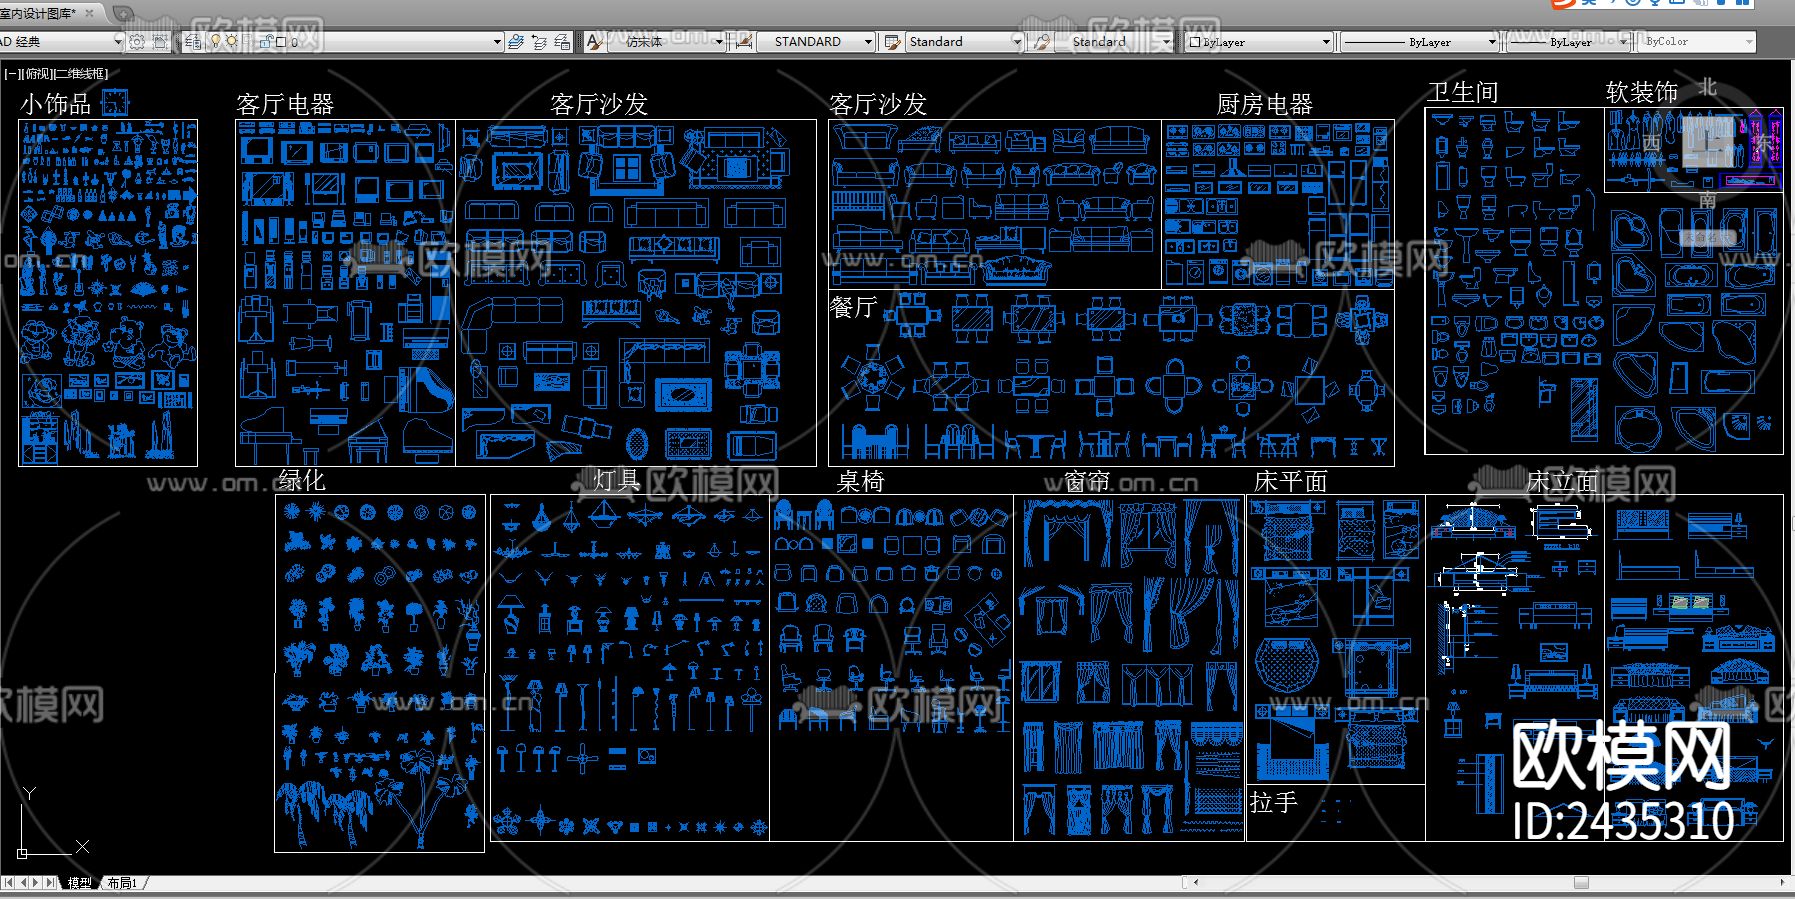Open the Multileader Style icon
The width and height of the screenshot is (1795, 899).
click(x=1042, y=42)
